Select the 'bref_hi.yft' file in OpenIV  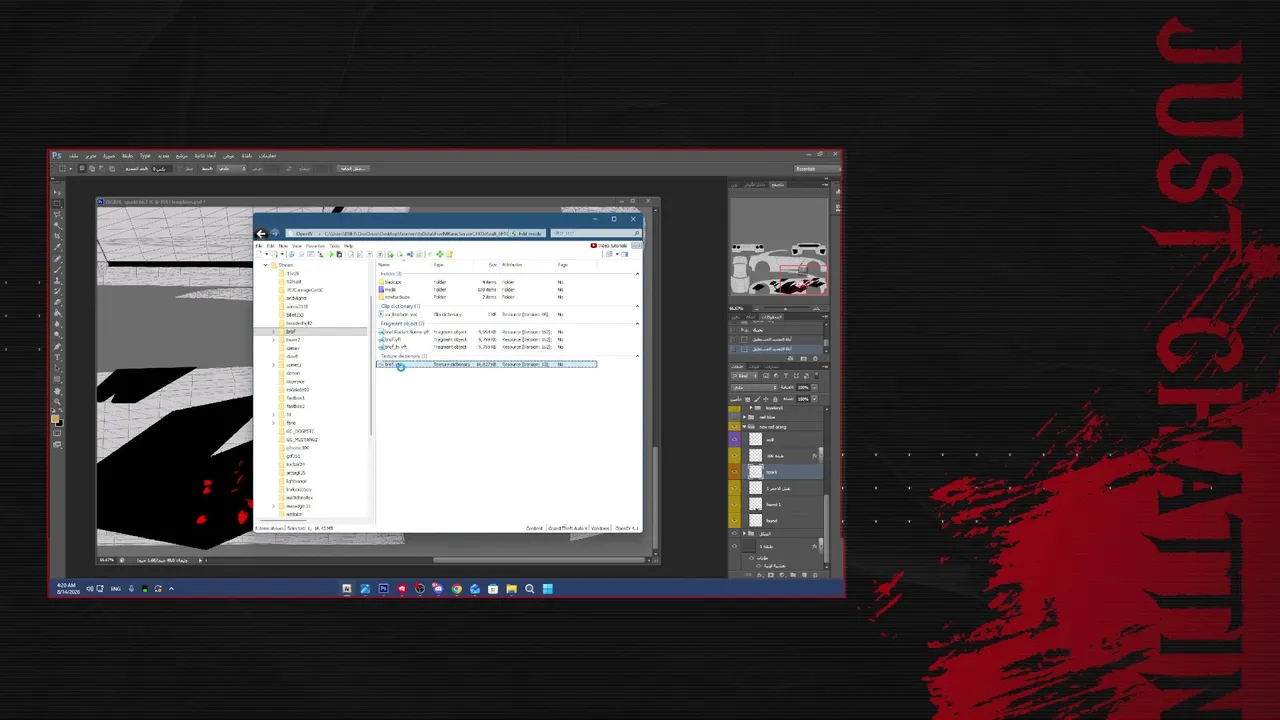tap(394, 347)
